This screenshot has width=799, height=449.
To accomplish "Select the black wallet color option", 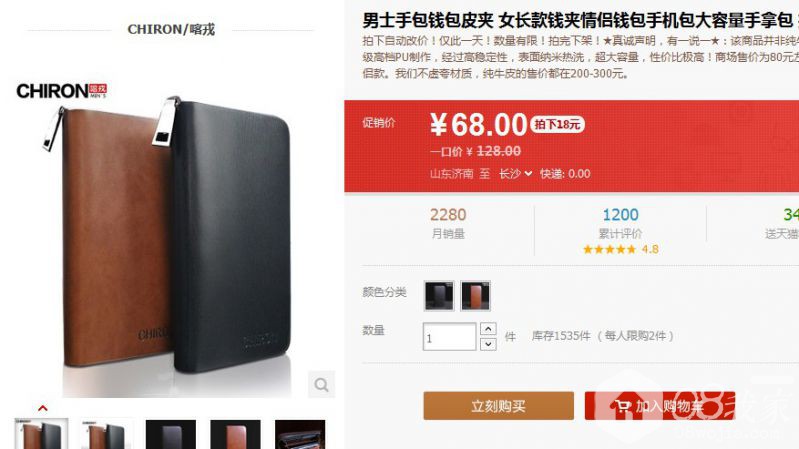I will (x=439, y=295).
